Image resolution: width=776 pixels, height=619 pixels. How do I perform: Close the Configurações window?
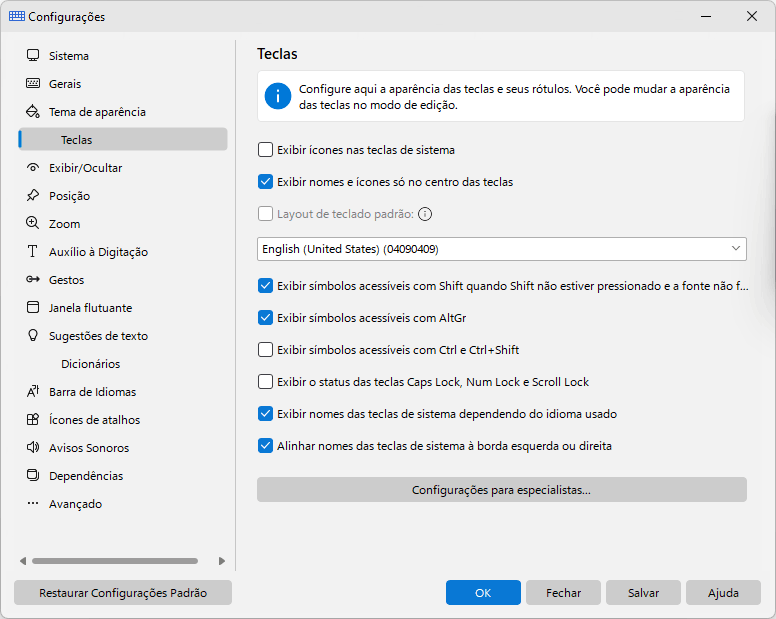tap(752, 16)
